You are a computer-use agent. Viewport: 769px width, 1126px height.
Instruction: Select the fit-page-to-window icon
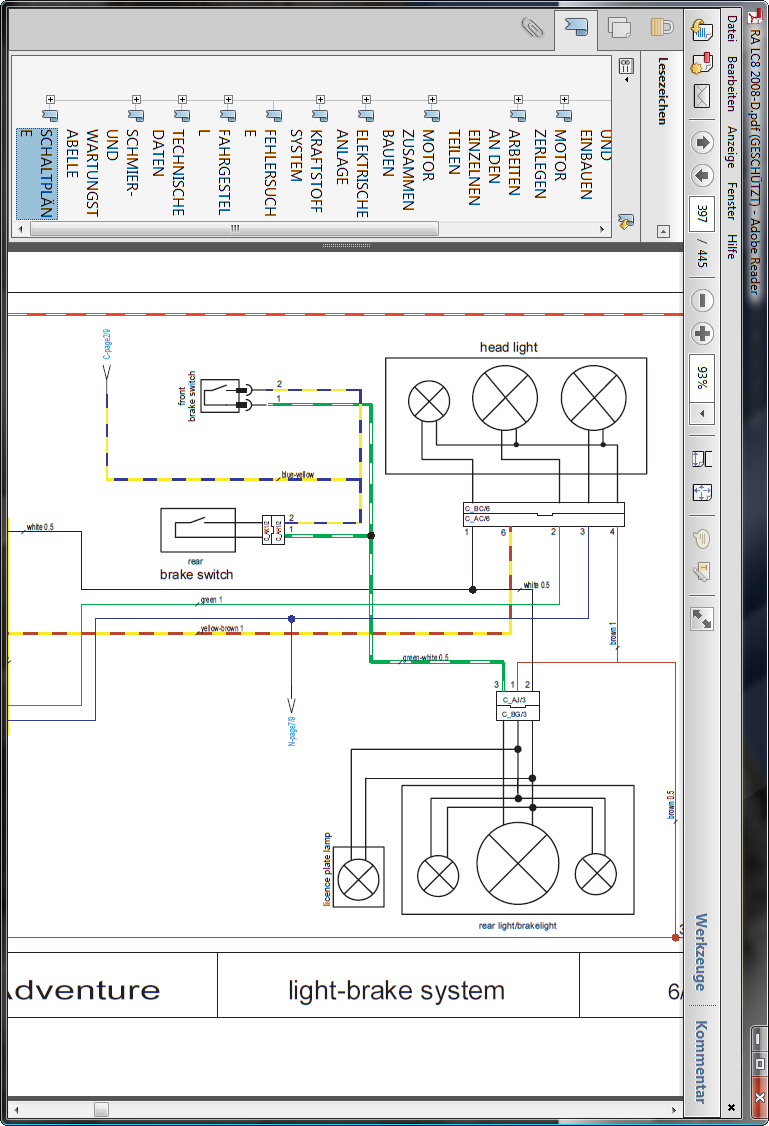702,492
